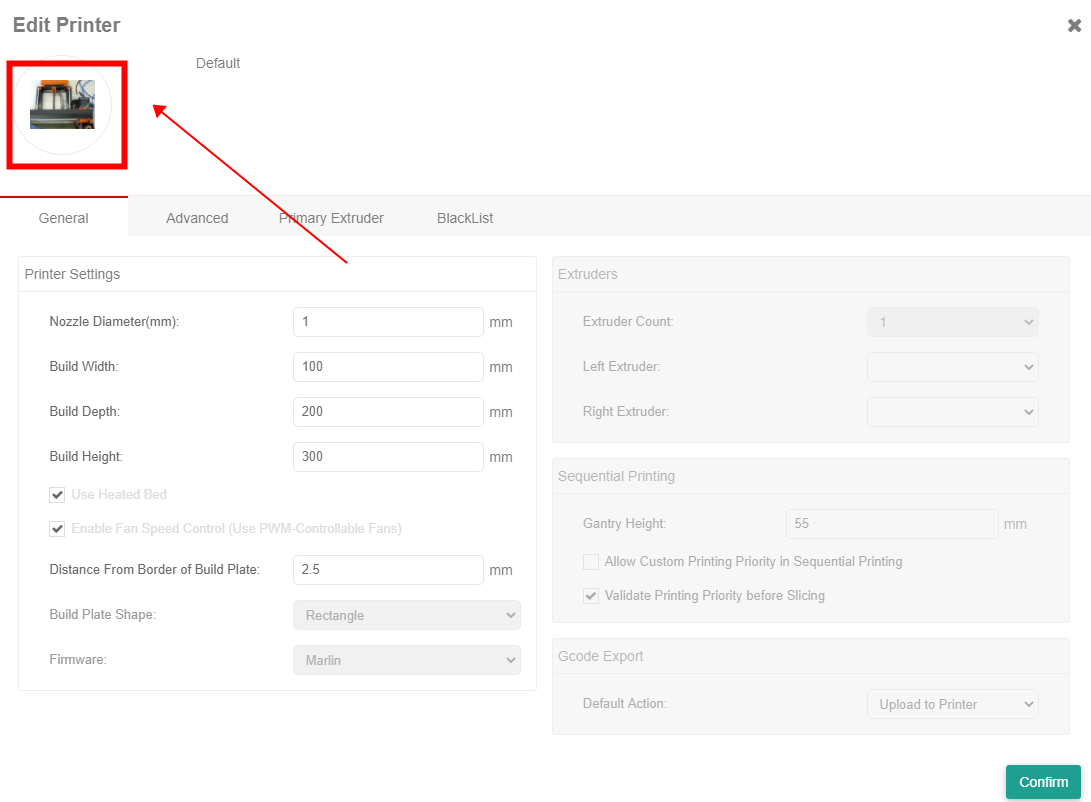This screenshot has width=1091, height=802.
Task: Expand the Extruder Count dropdown
Action: pyautogui.click(x=952, y=322)
